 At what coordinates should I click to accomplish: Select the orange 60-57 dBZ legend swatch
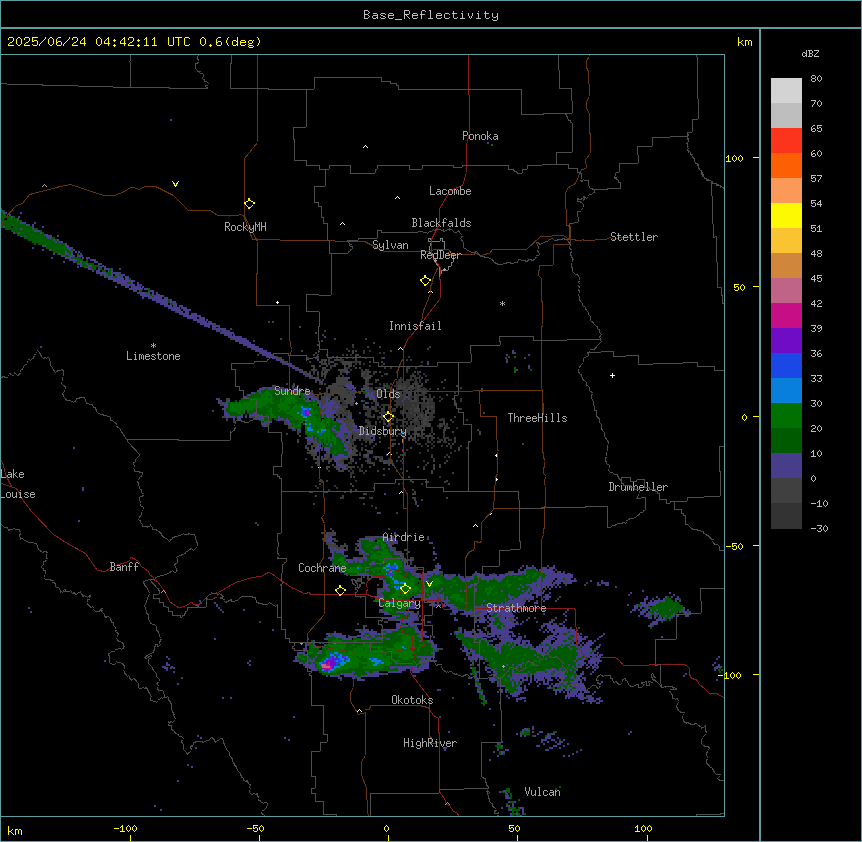[786, 166]
